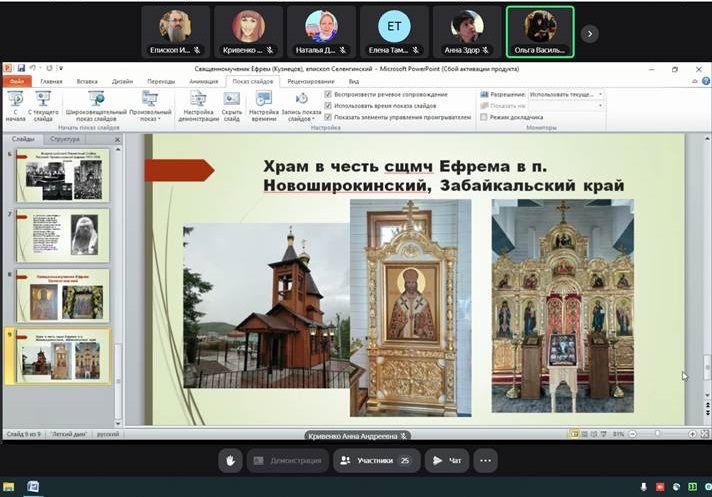
Task: Open the Participants list button
Action: tap(375, 460)
